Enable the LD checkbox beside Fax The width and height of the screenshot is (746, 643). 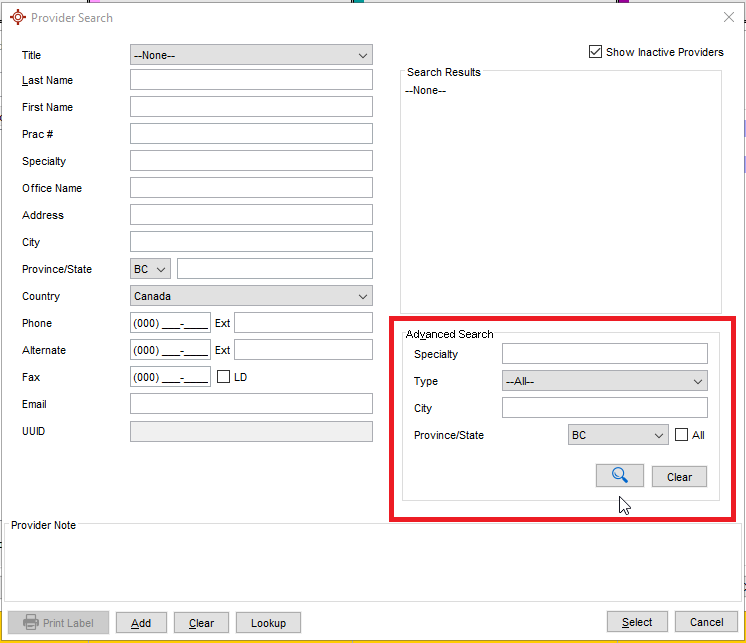(x=224, y=377)
